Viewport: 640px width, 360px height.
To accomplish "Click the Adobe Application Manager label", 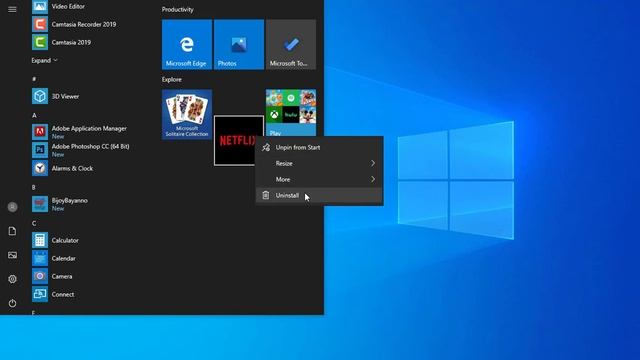I will [89, 128].
